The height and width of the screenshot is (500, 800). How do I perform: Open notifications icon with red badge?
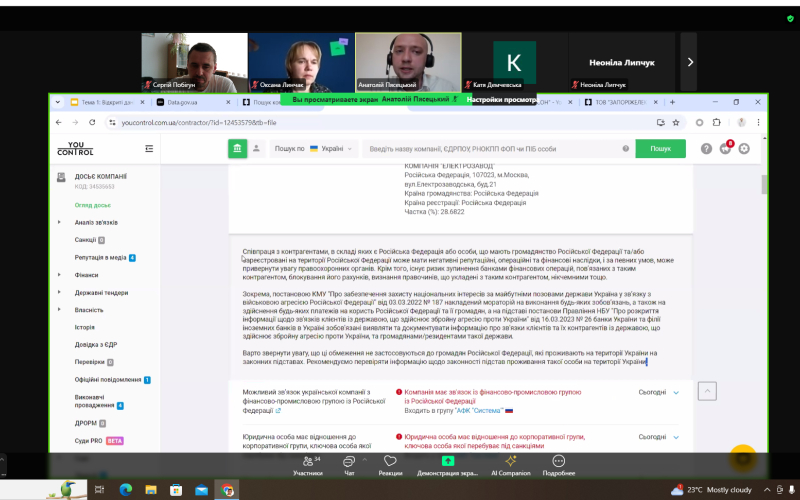(x=726, y=148)
